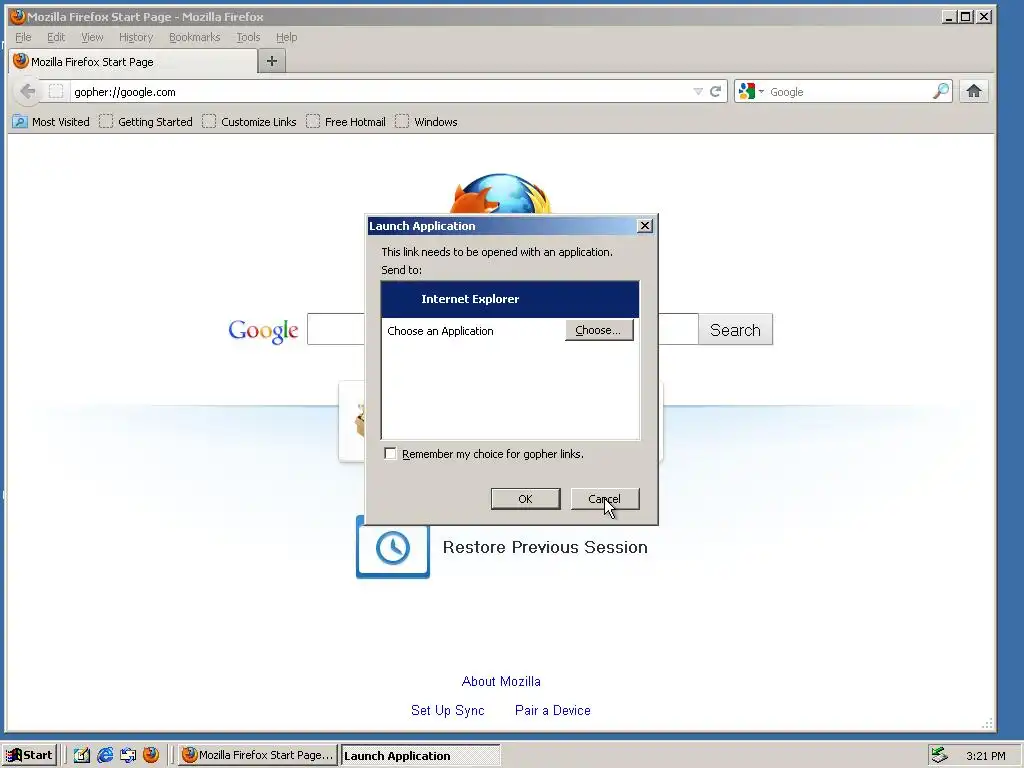Open the Windows bookmark
The width and height of the screenshot is (1024, 768).
click(x=426, y=121)
